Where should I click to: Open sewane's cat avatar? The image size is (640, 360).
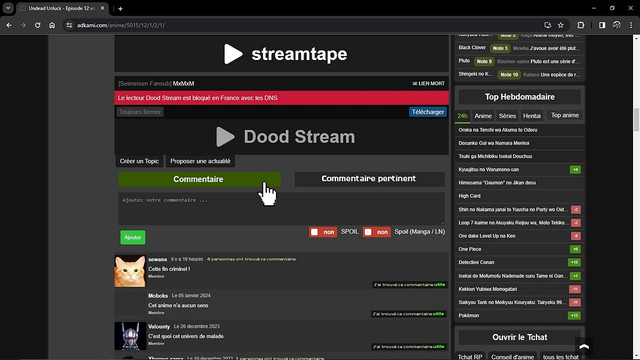pos(130,271)
